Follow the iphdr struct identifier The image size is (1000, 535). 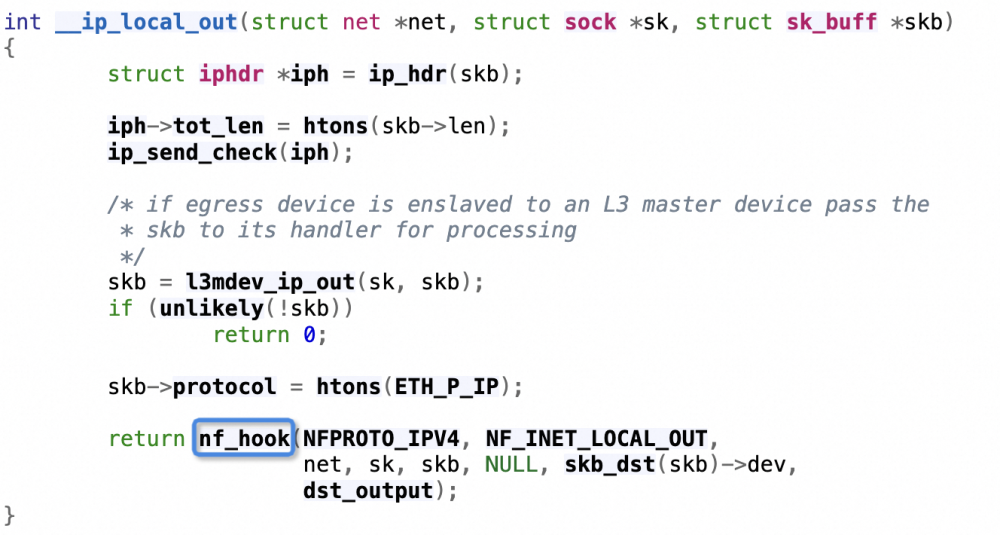(x=231, y=74)
